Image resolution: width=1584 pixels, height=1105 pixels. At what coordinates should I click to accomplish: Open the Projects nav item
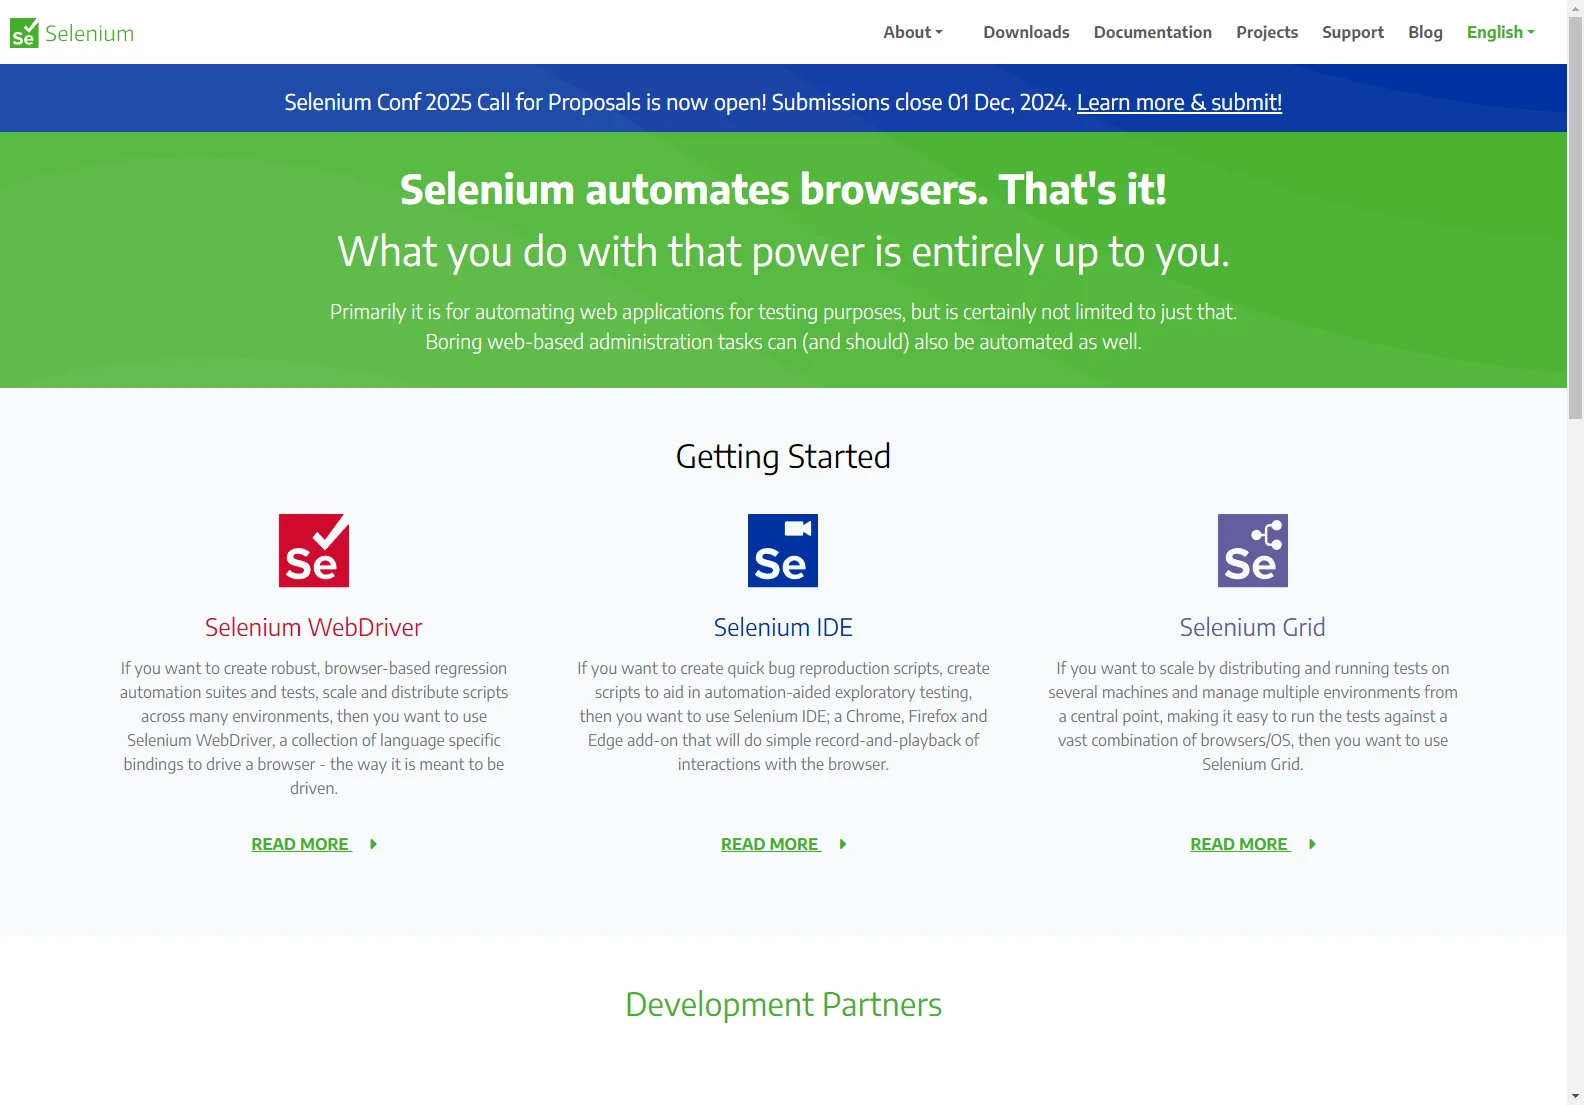1267,32
